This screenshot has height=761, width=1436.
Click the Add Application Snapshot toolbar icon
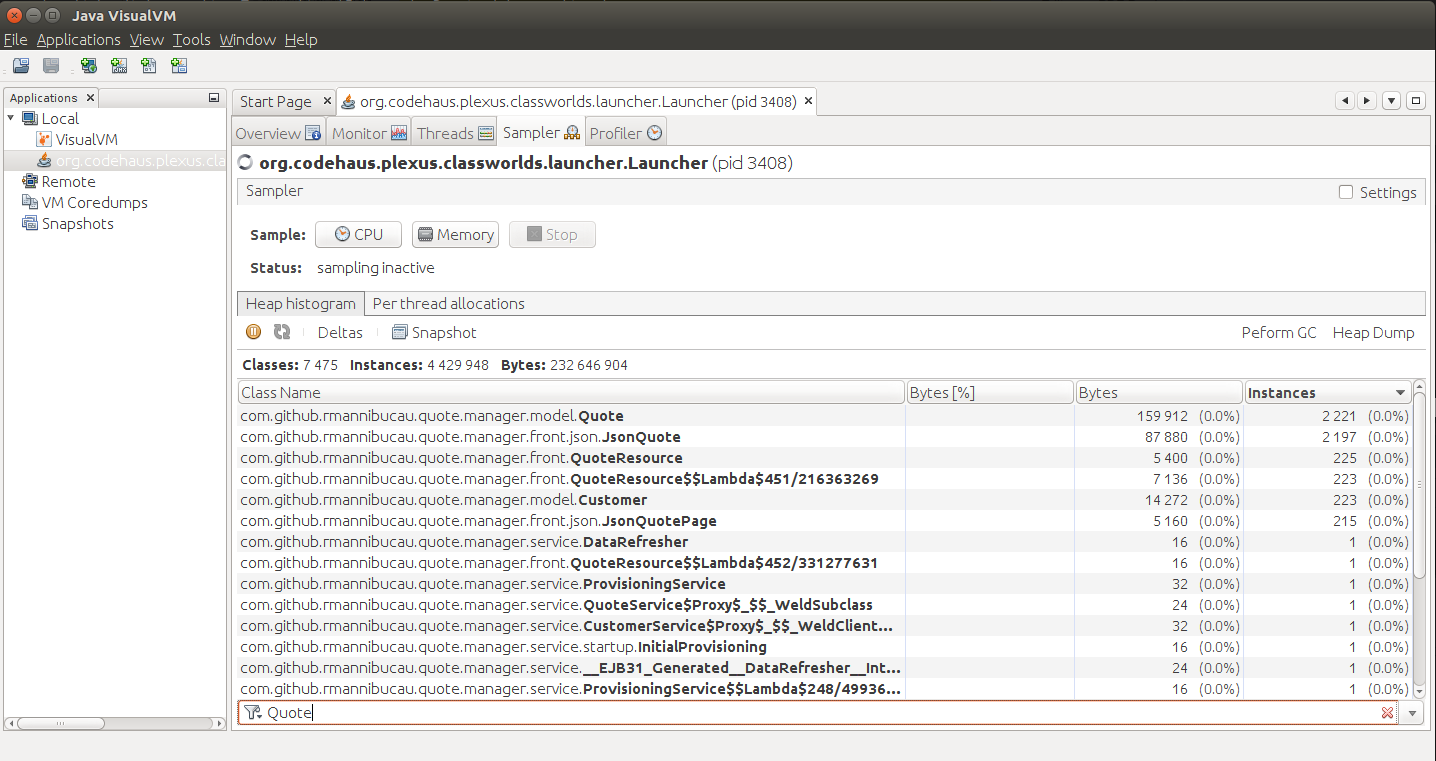179,66
